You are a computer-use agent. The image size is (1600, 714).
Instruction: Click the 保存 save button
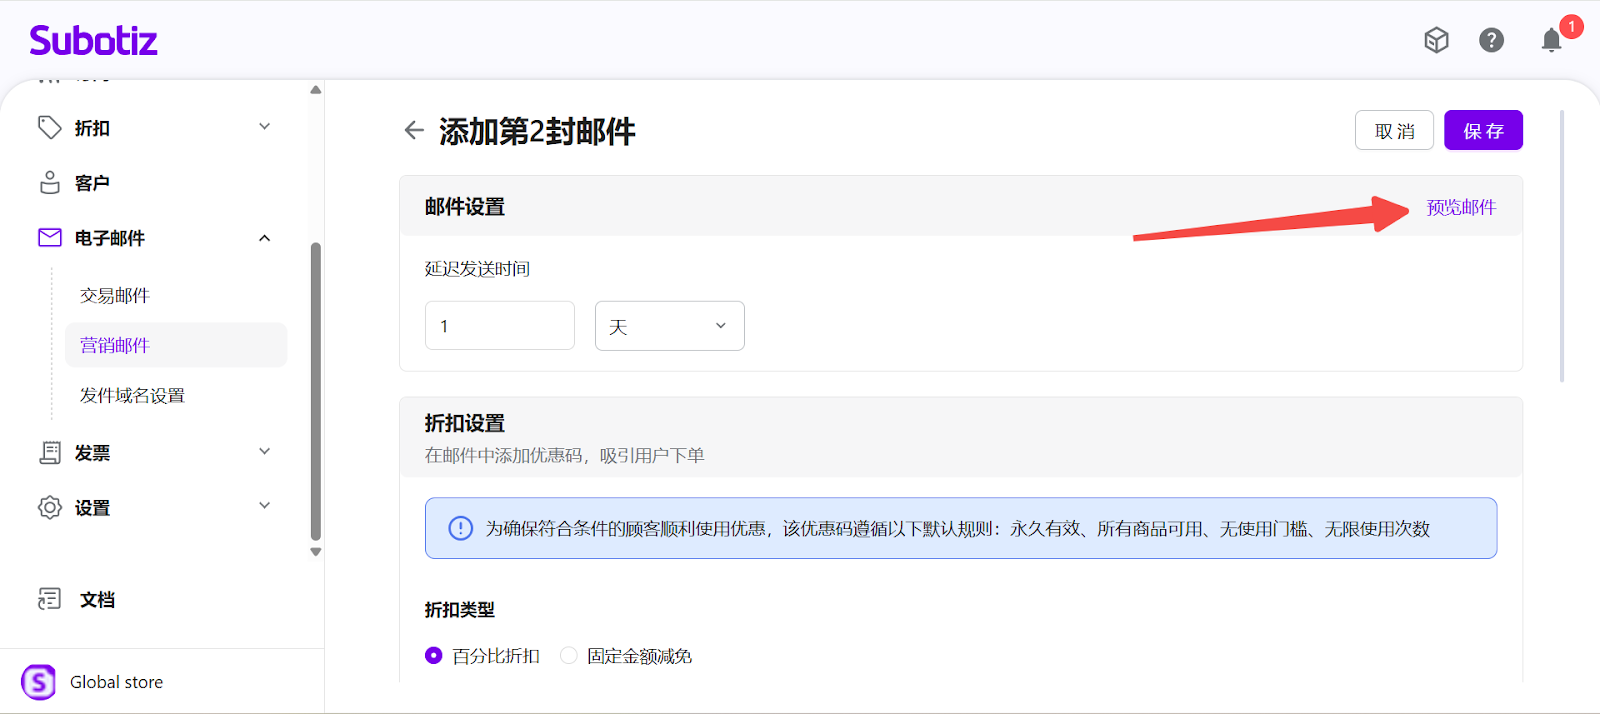tap(1483, 131)
